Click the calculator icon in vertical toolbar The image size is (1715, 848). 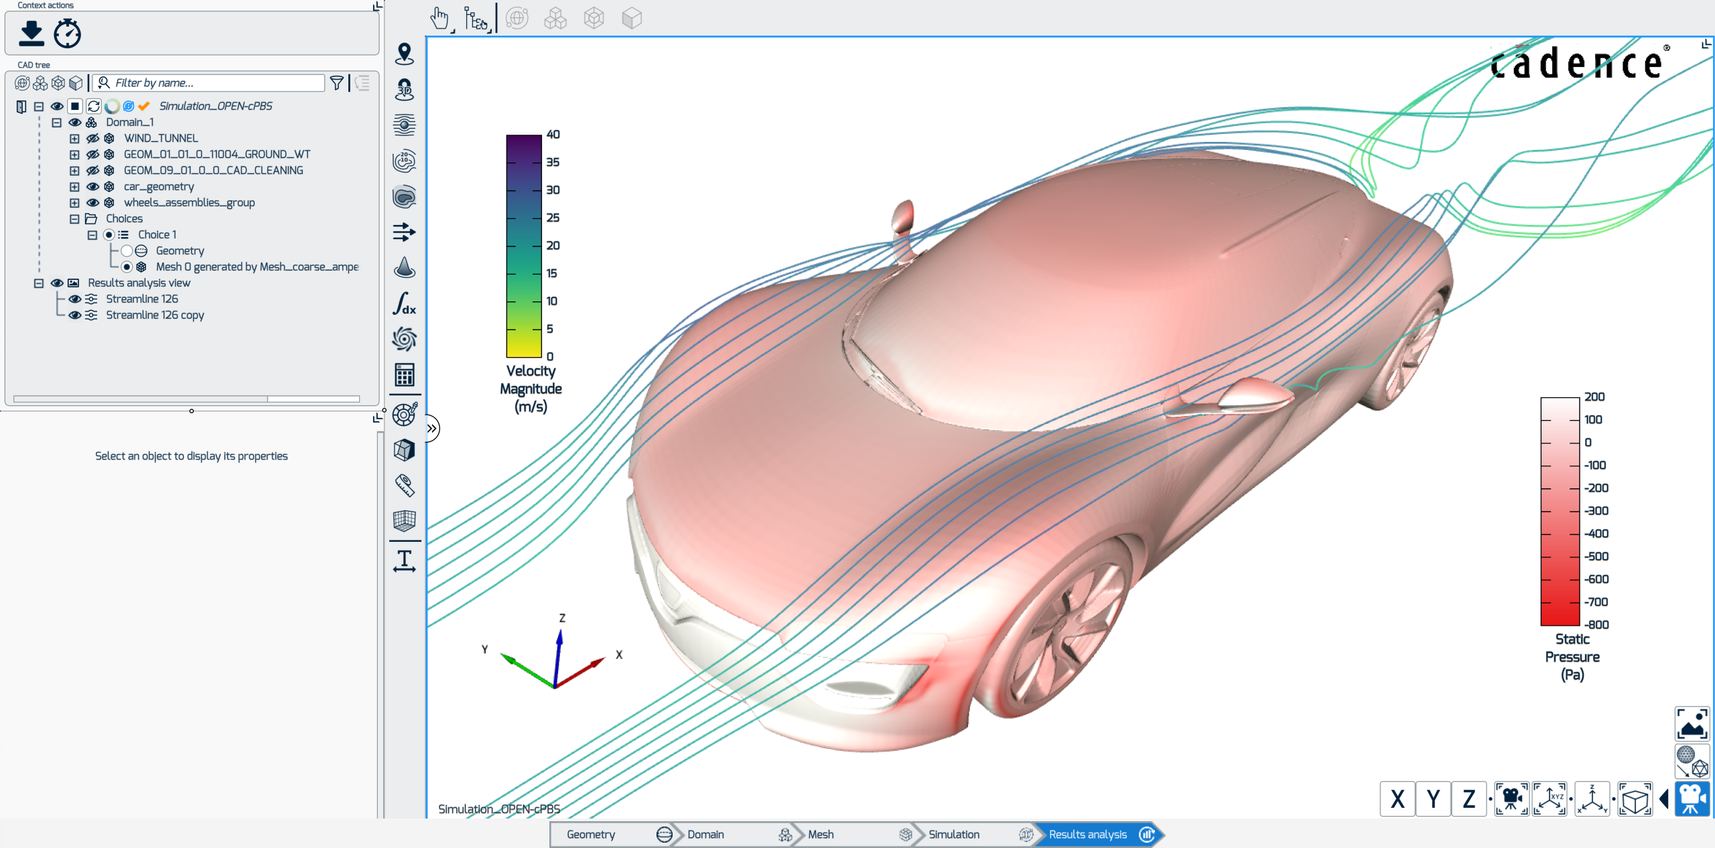[x=404, y=375]
